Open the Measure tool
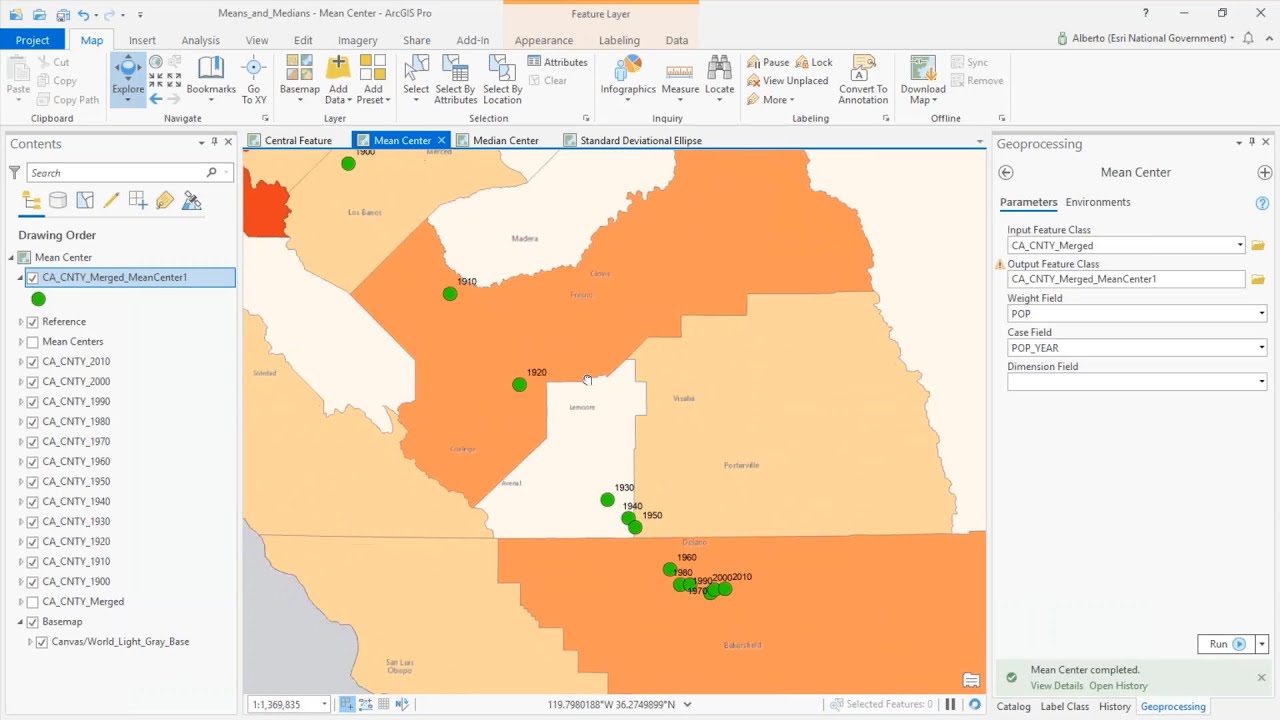This screenshot has height=720, width=1280. pyautogui.click(x=680, y=78)
